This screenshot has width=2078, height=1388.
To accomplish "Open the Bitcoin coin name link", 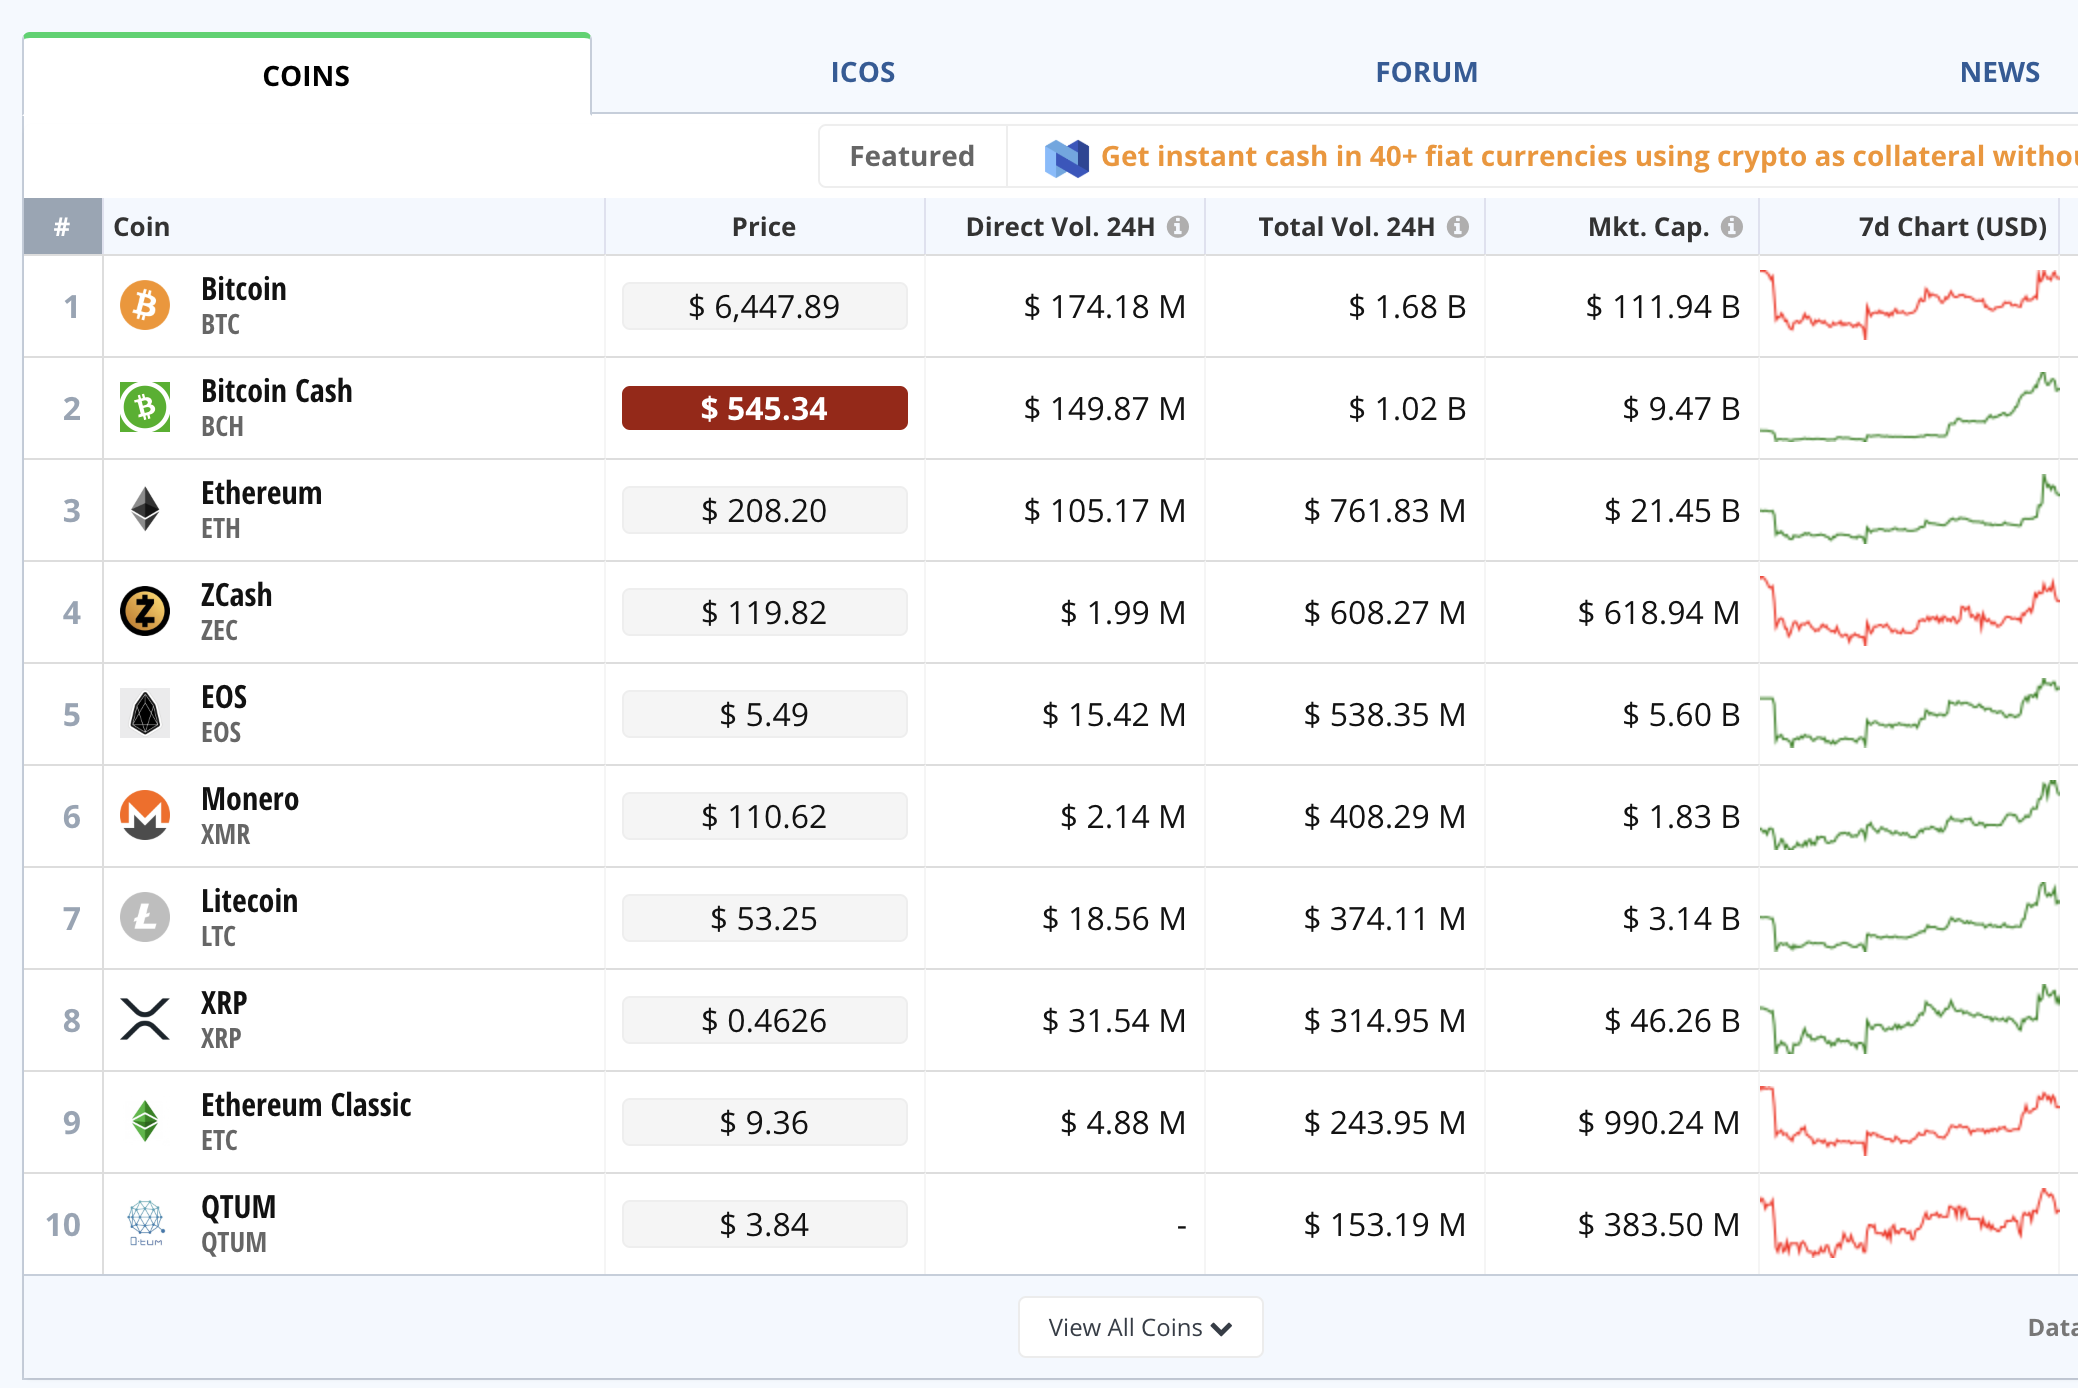I will pos(243,289).
